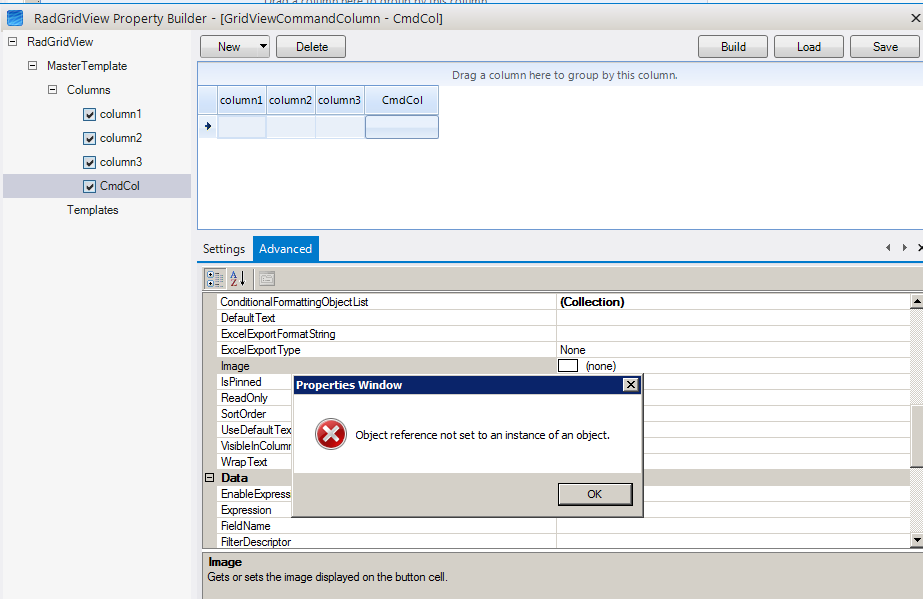
Task: Click the property grid scroll up arrow
Action: tap(917, 302)
